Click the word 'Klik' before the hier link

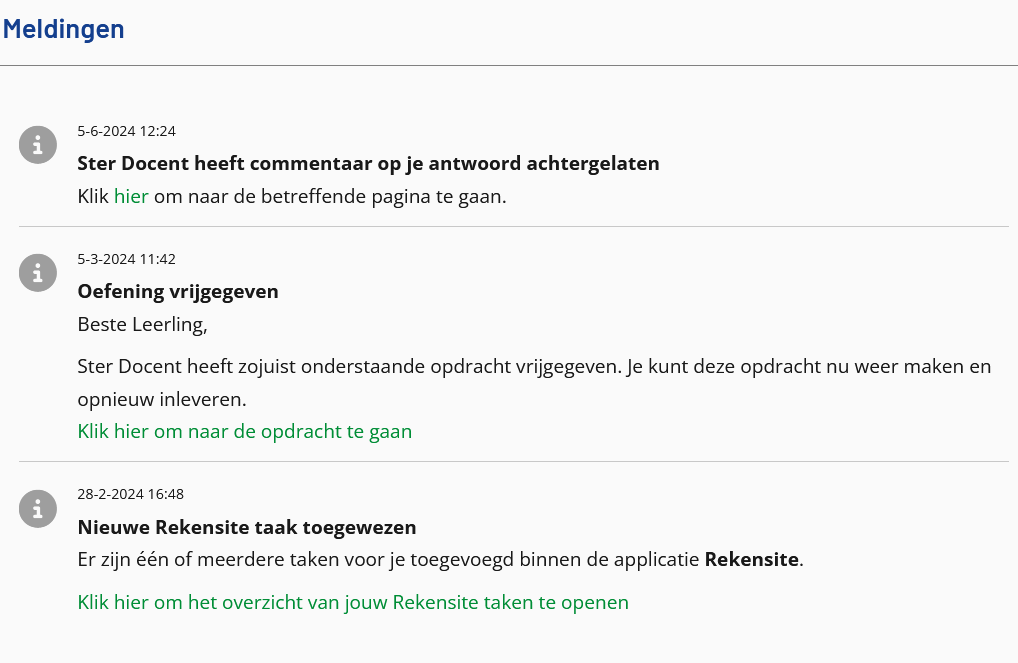[93, 196]
